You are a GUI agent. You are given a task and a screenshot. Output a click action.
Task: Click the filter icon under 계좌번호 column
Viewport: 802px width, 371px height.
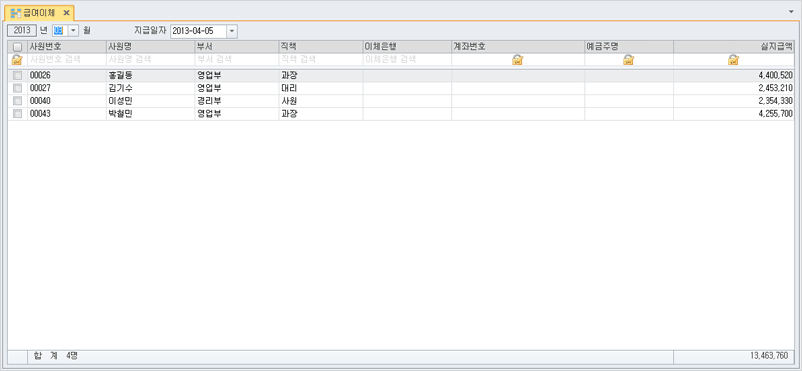[518, 60]
